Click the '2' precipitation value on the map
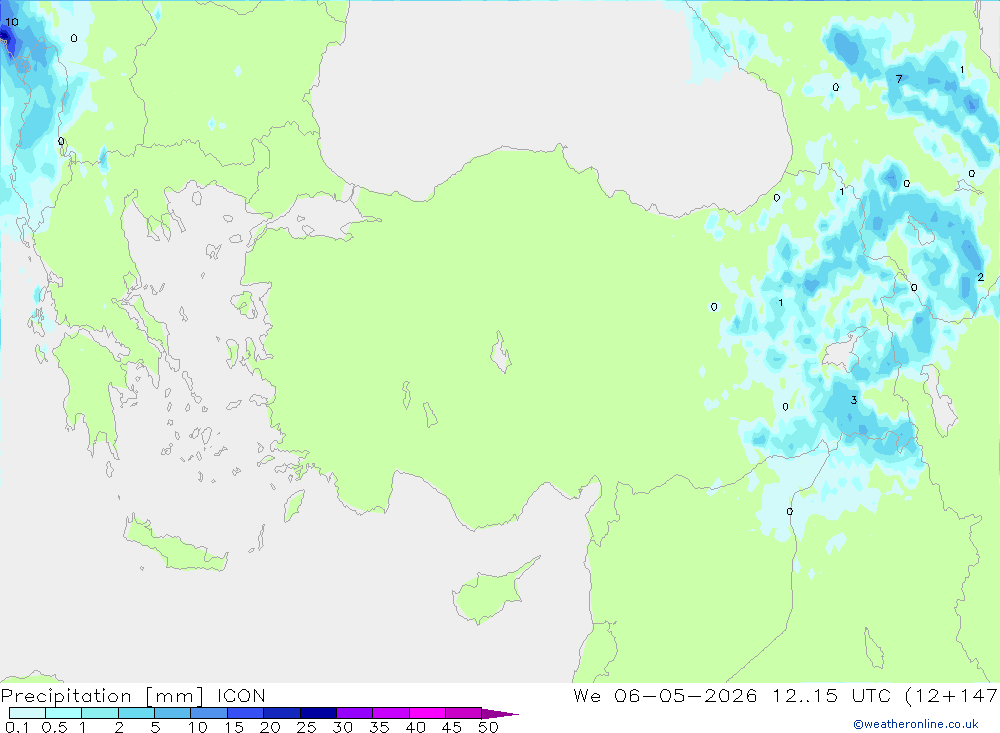 (981, 277)
